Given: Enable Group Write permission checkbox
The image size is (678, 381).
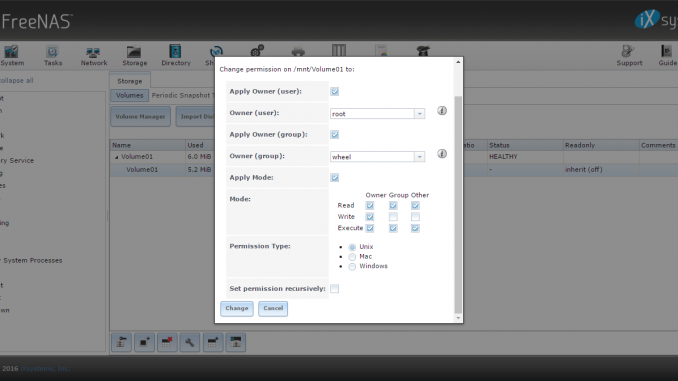Looking at the screenshot, I should point(393,217).
